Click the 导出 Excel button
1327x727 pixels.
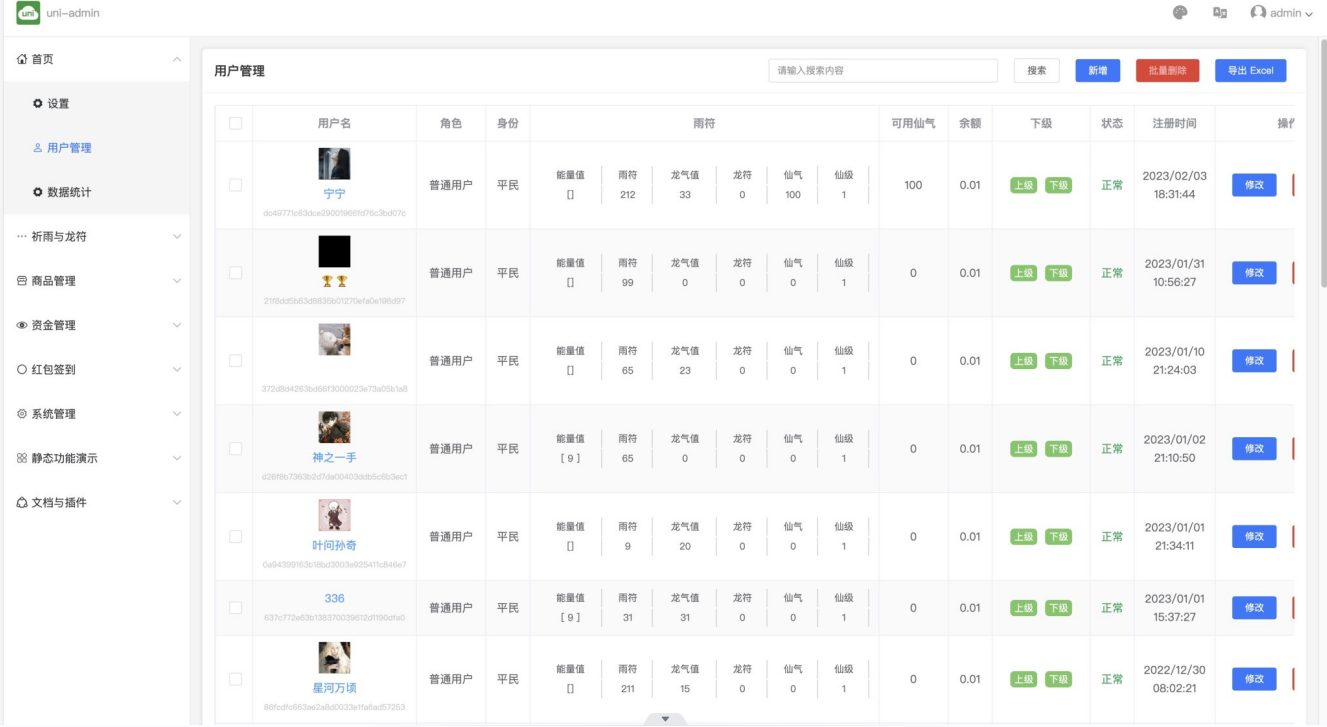click(x=1251, y=71)
